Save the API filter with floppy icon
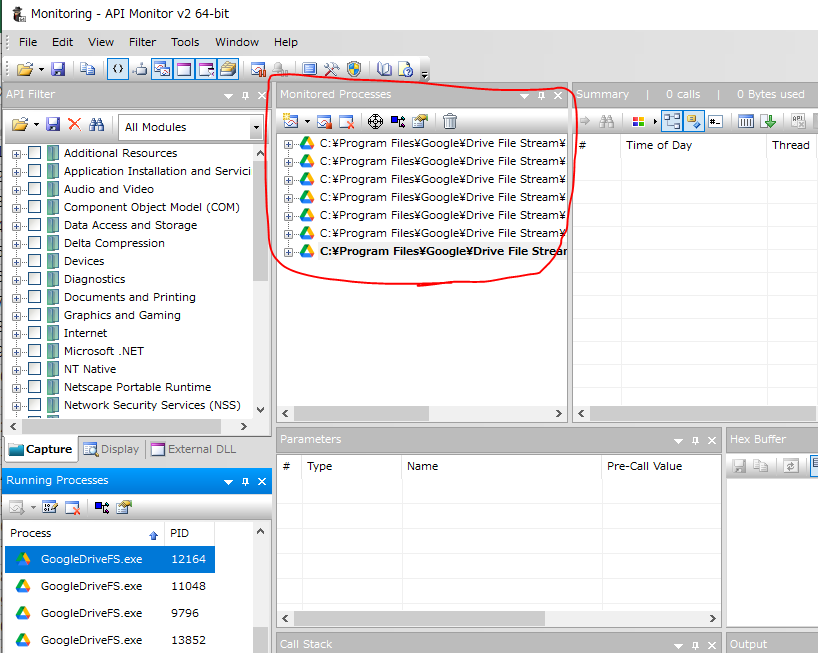The image size is (818, 653). coord(53,124)
